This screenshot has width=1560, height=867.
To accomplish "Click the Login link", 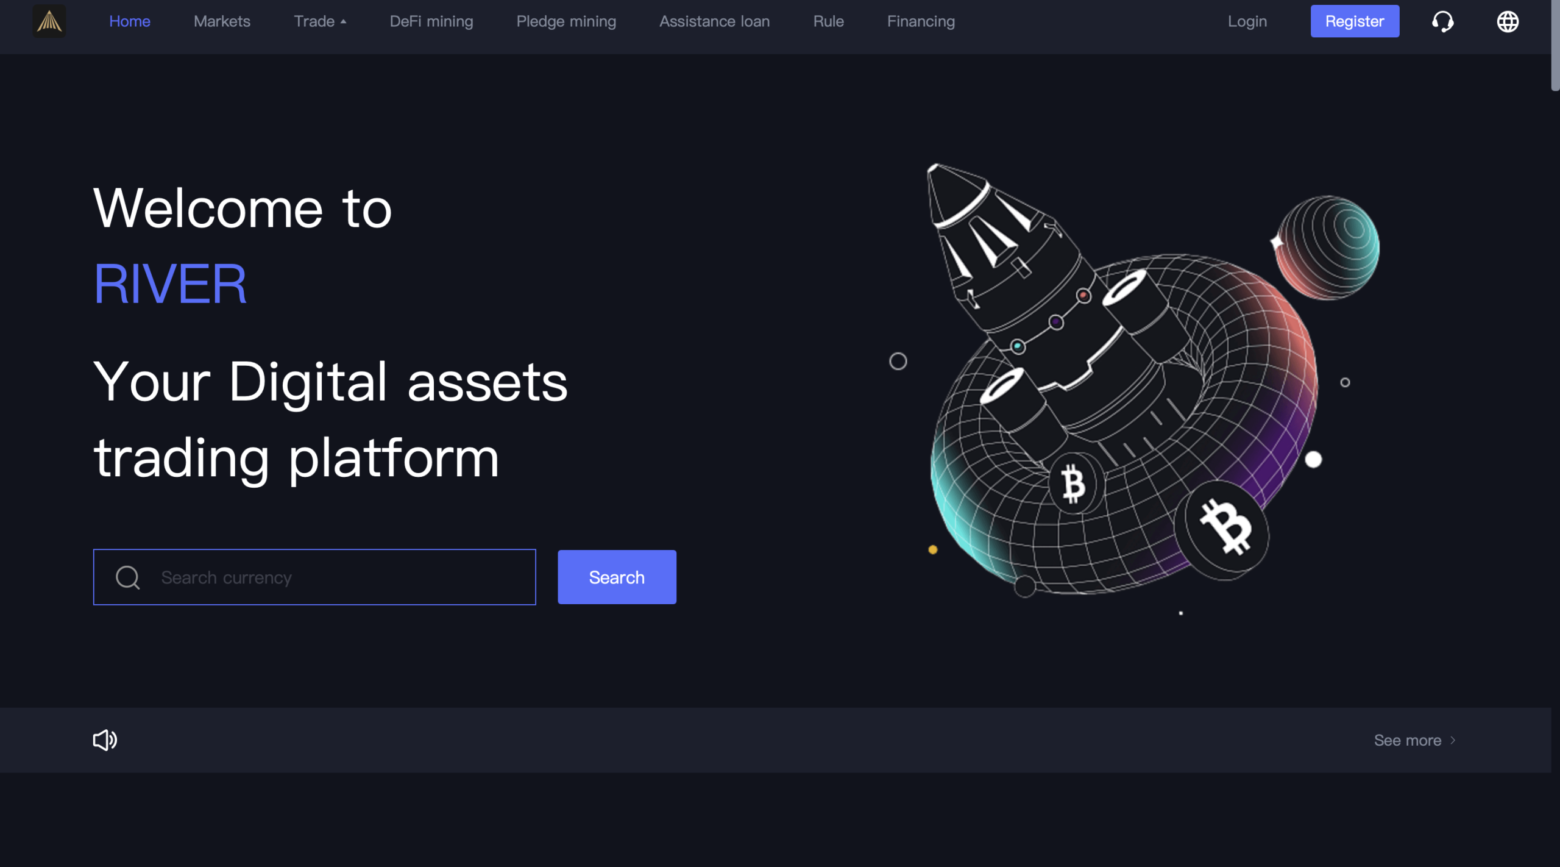I will 1247,21.
